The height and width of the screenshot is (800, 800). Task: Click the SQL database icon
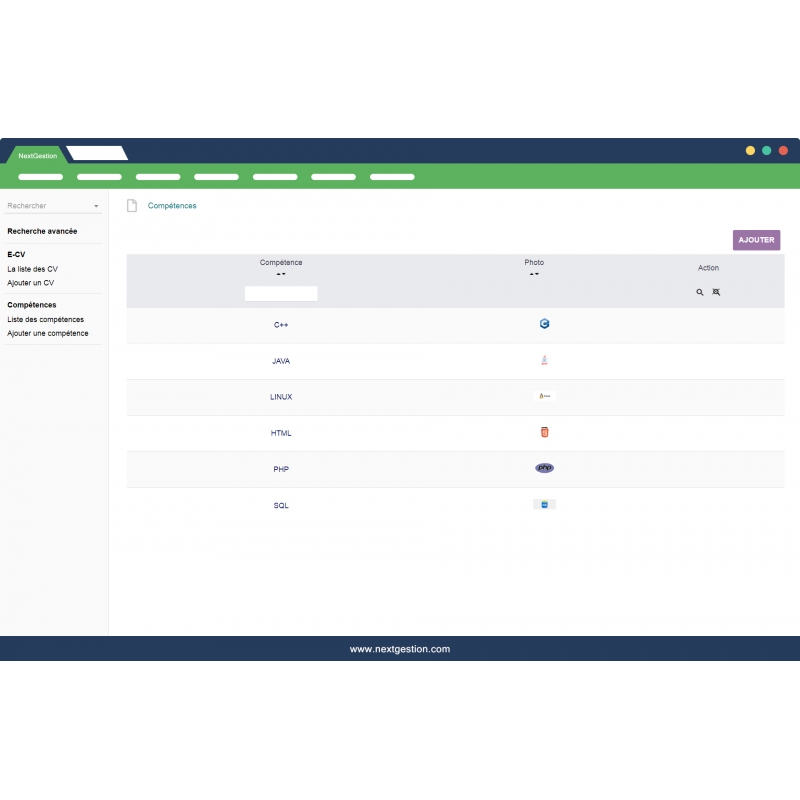[544, 504]
